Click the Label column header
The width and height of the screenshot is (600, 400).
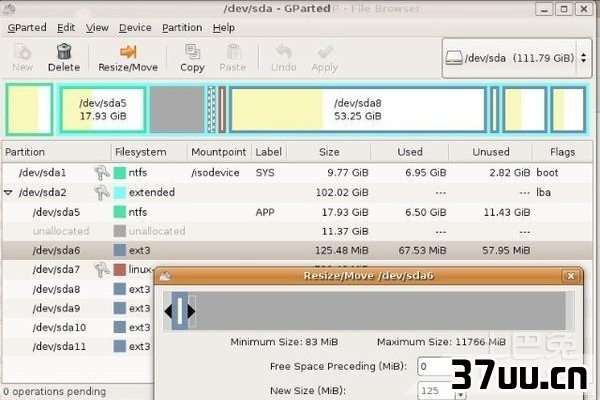269,152
